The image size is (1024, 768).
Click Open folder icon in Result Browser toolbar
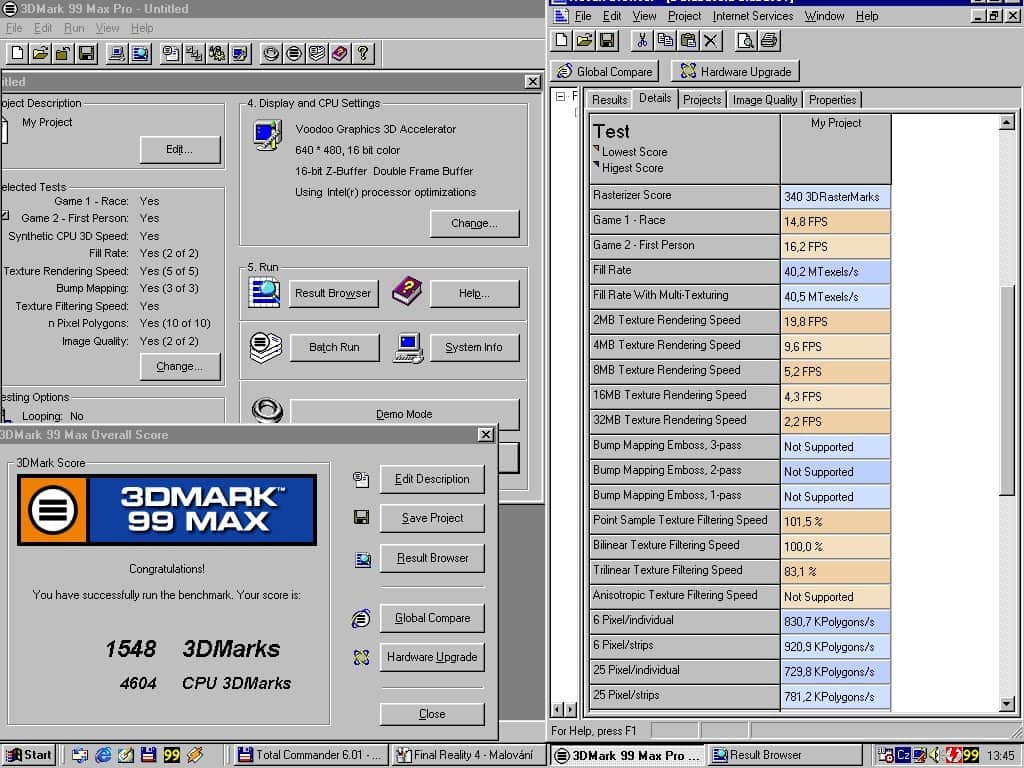tap(584, 40)
